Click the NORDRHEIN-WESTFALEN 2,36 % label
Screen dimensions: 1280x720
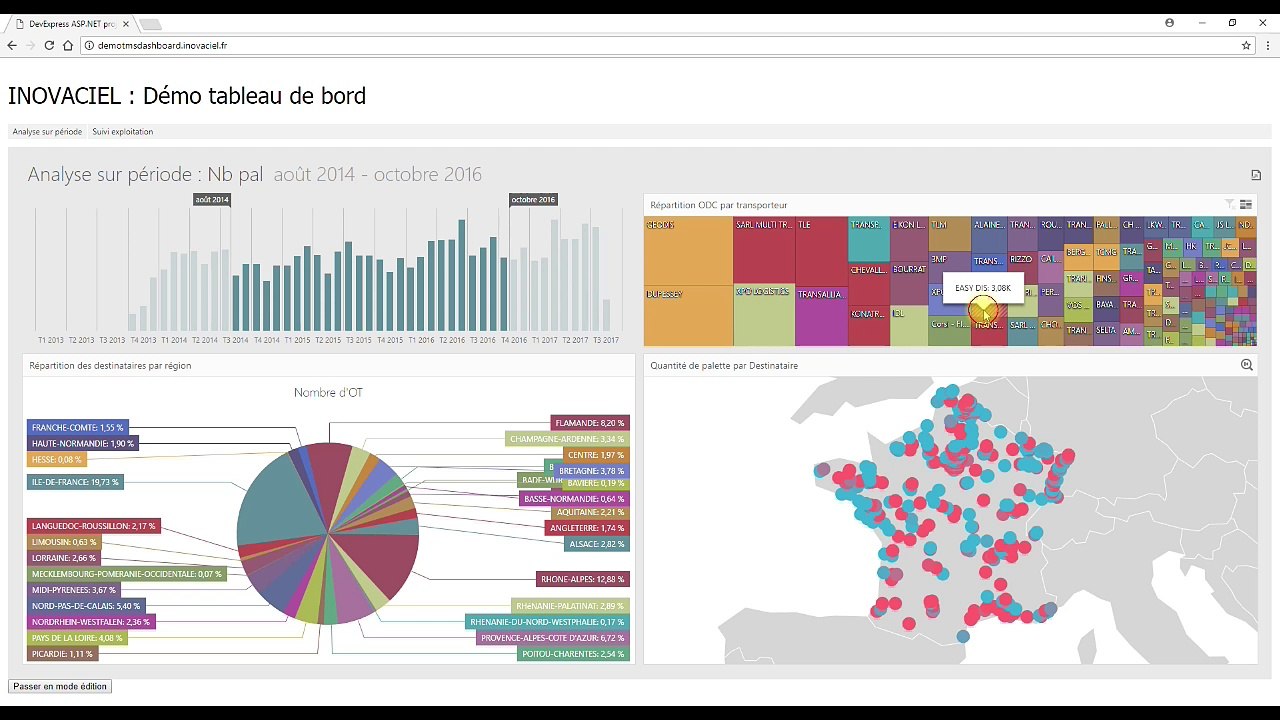(91, 622)
